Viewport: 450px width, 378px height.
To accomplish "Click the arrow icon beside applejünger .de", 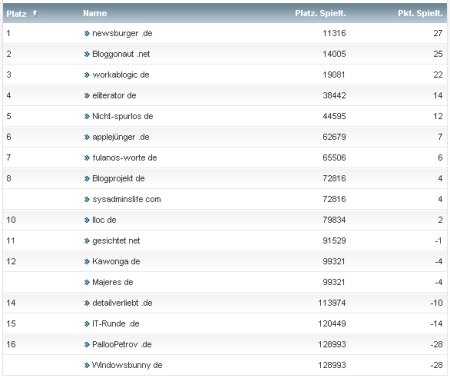I will [x=87, y=137].
